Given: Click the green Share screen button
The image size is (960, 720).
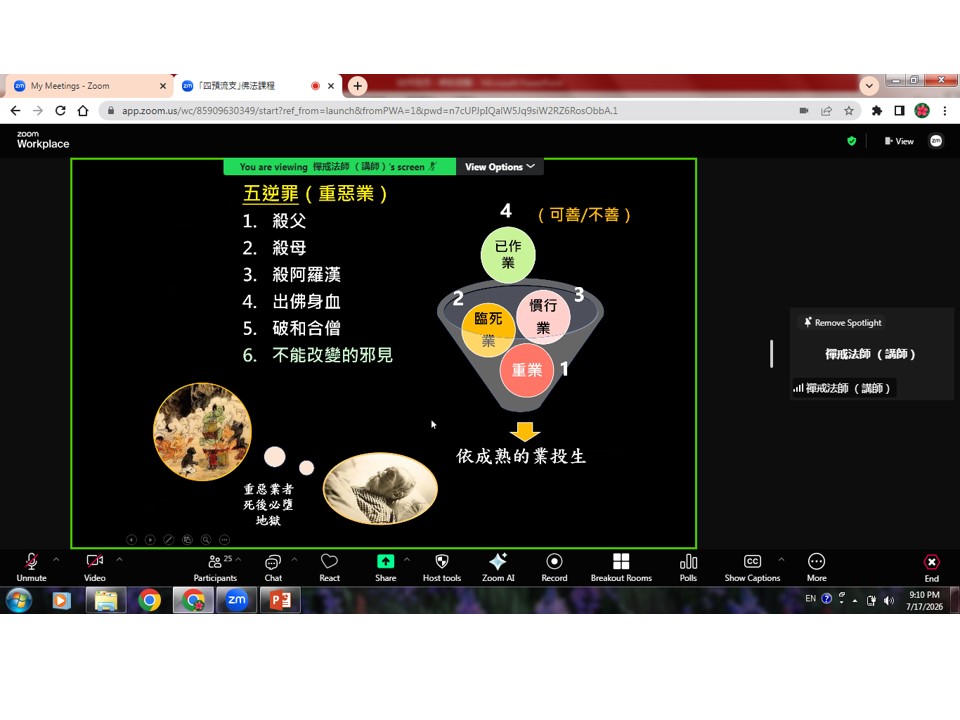Looking at the screenshot, I should click(x=385, y=567).
